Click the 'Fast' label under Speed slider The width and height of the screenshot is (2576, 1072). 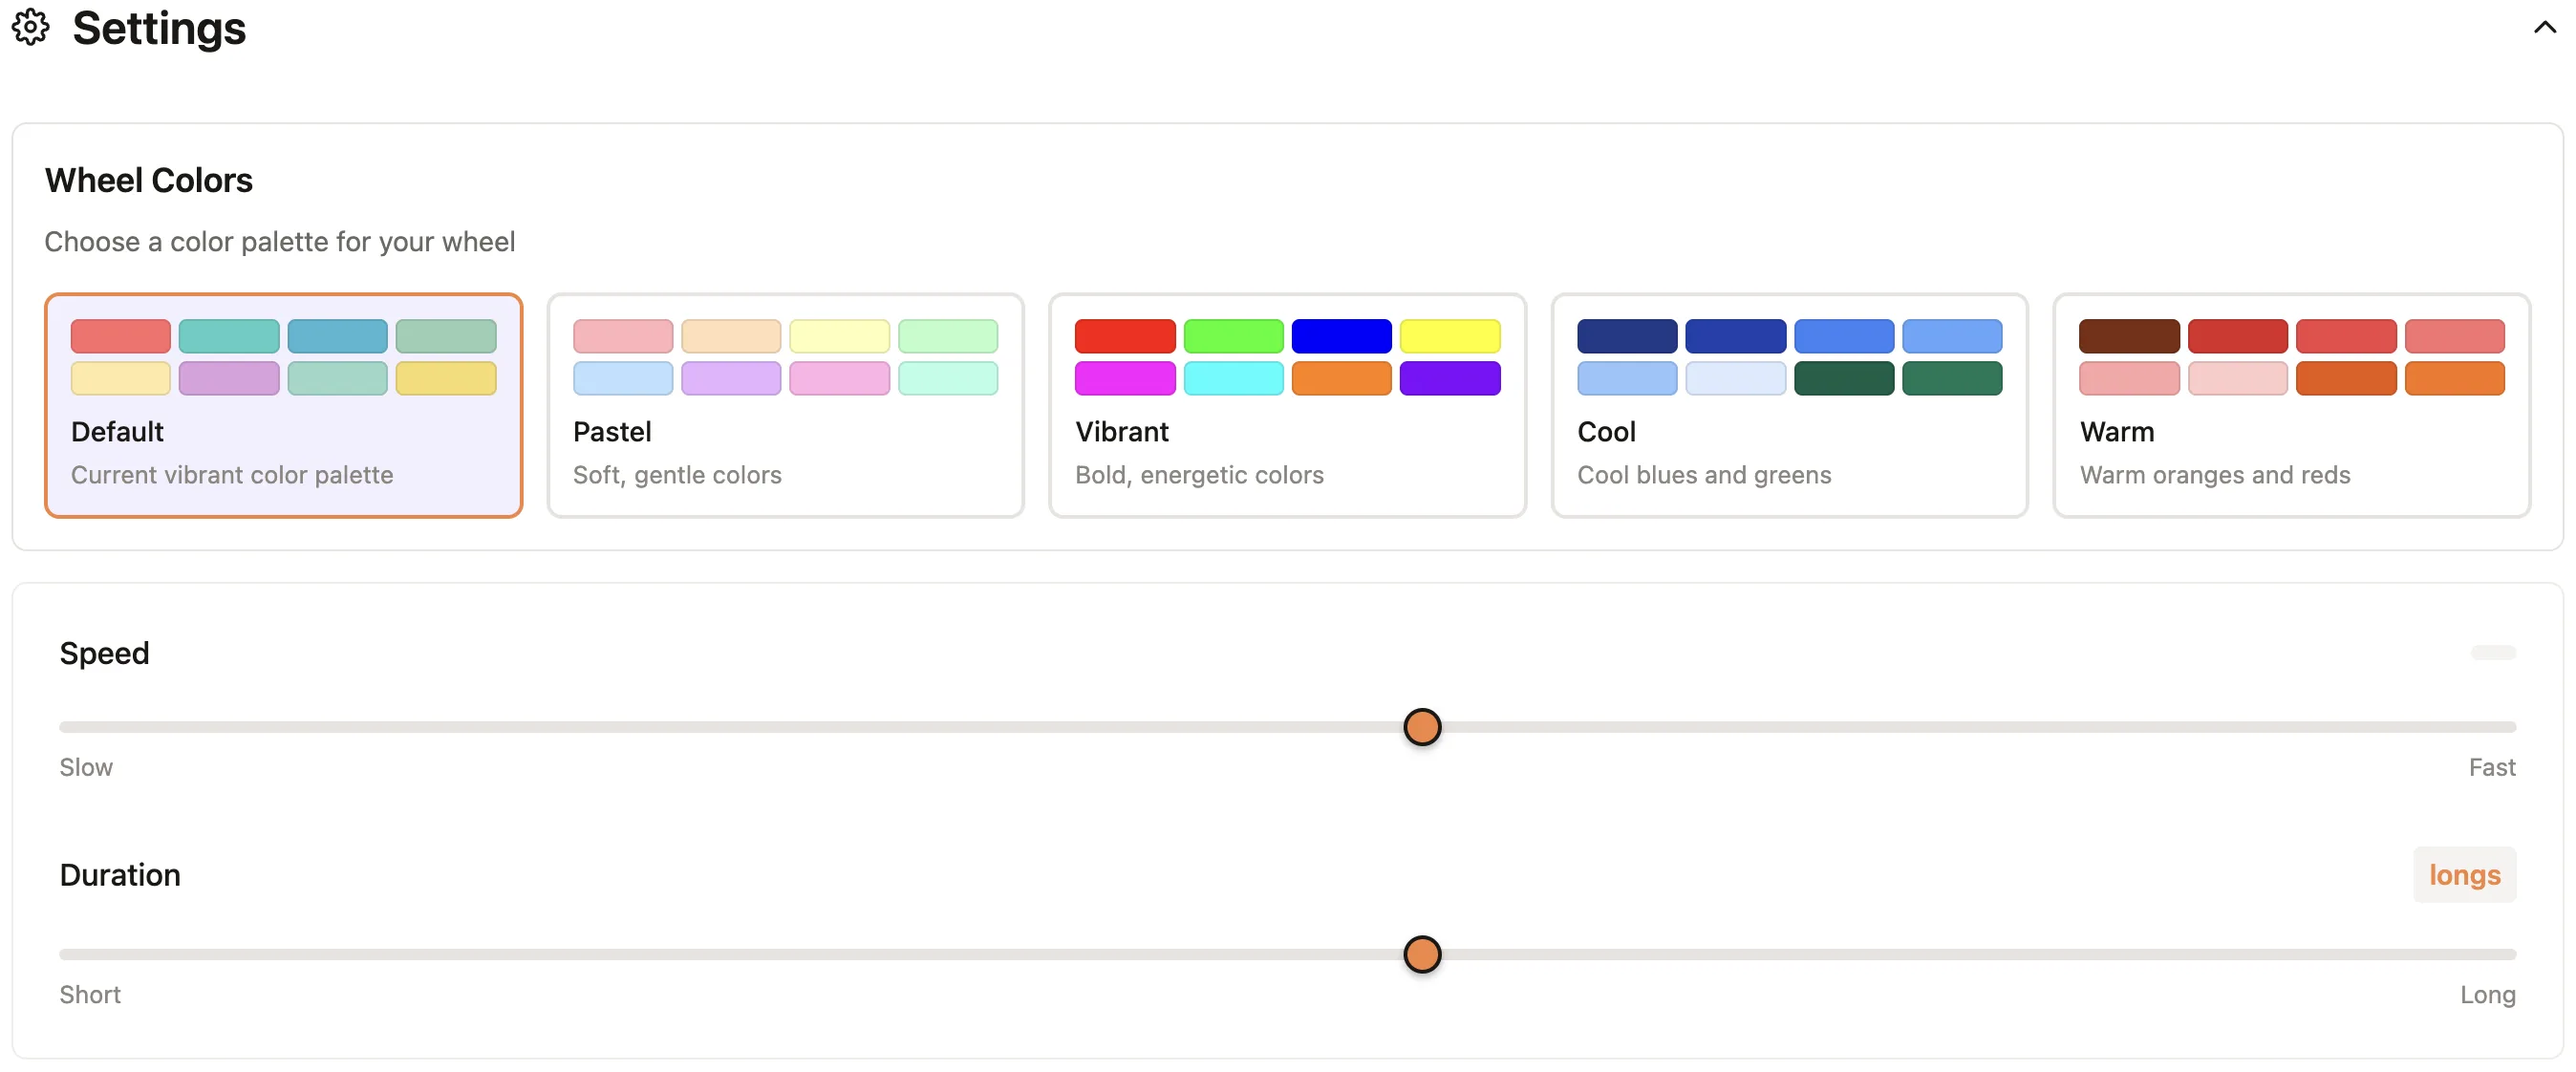pos(2492,767)
